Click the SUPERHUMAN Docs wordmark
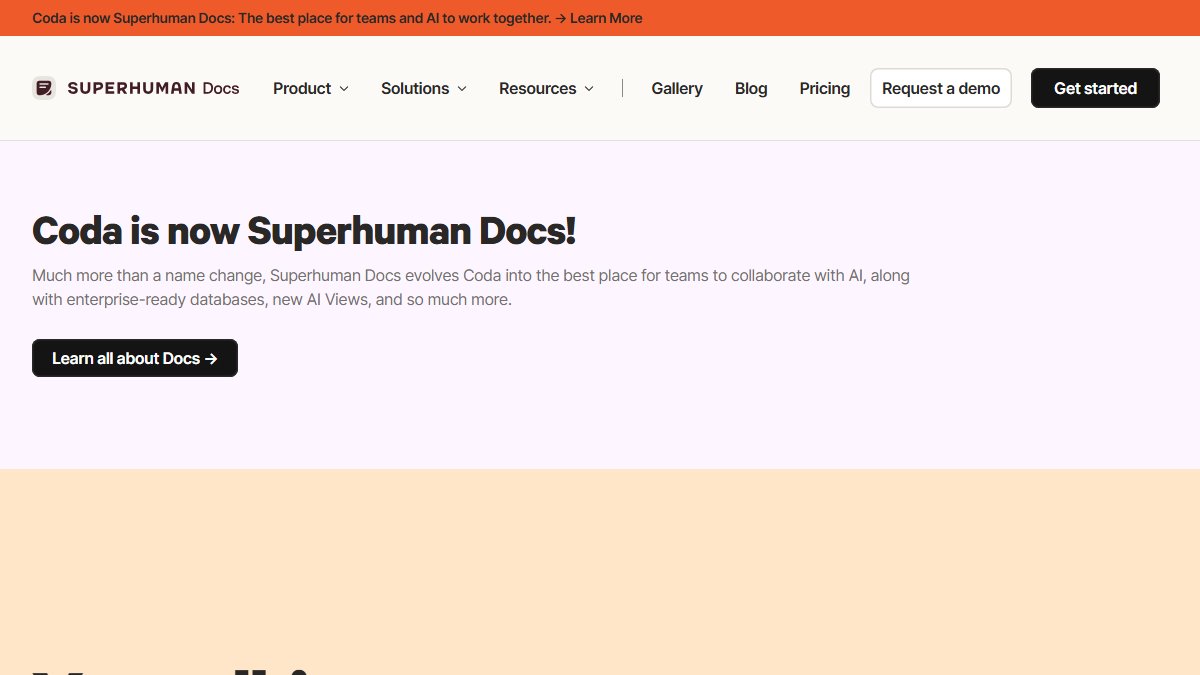Image resolution: width=1200 pixels, height=675 pixels. (153, 88)
